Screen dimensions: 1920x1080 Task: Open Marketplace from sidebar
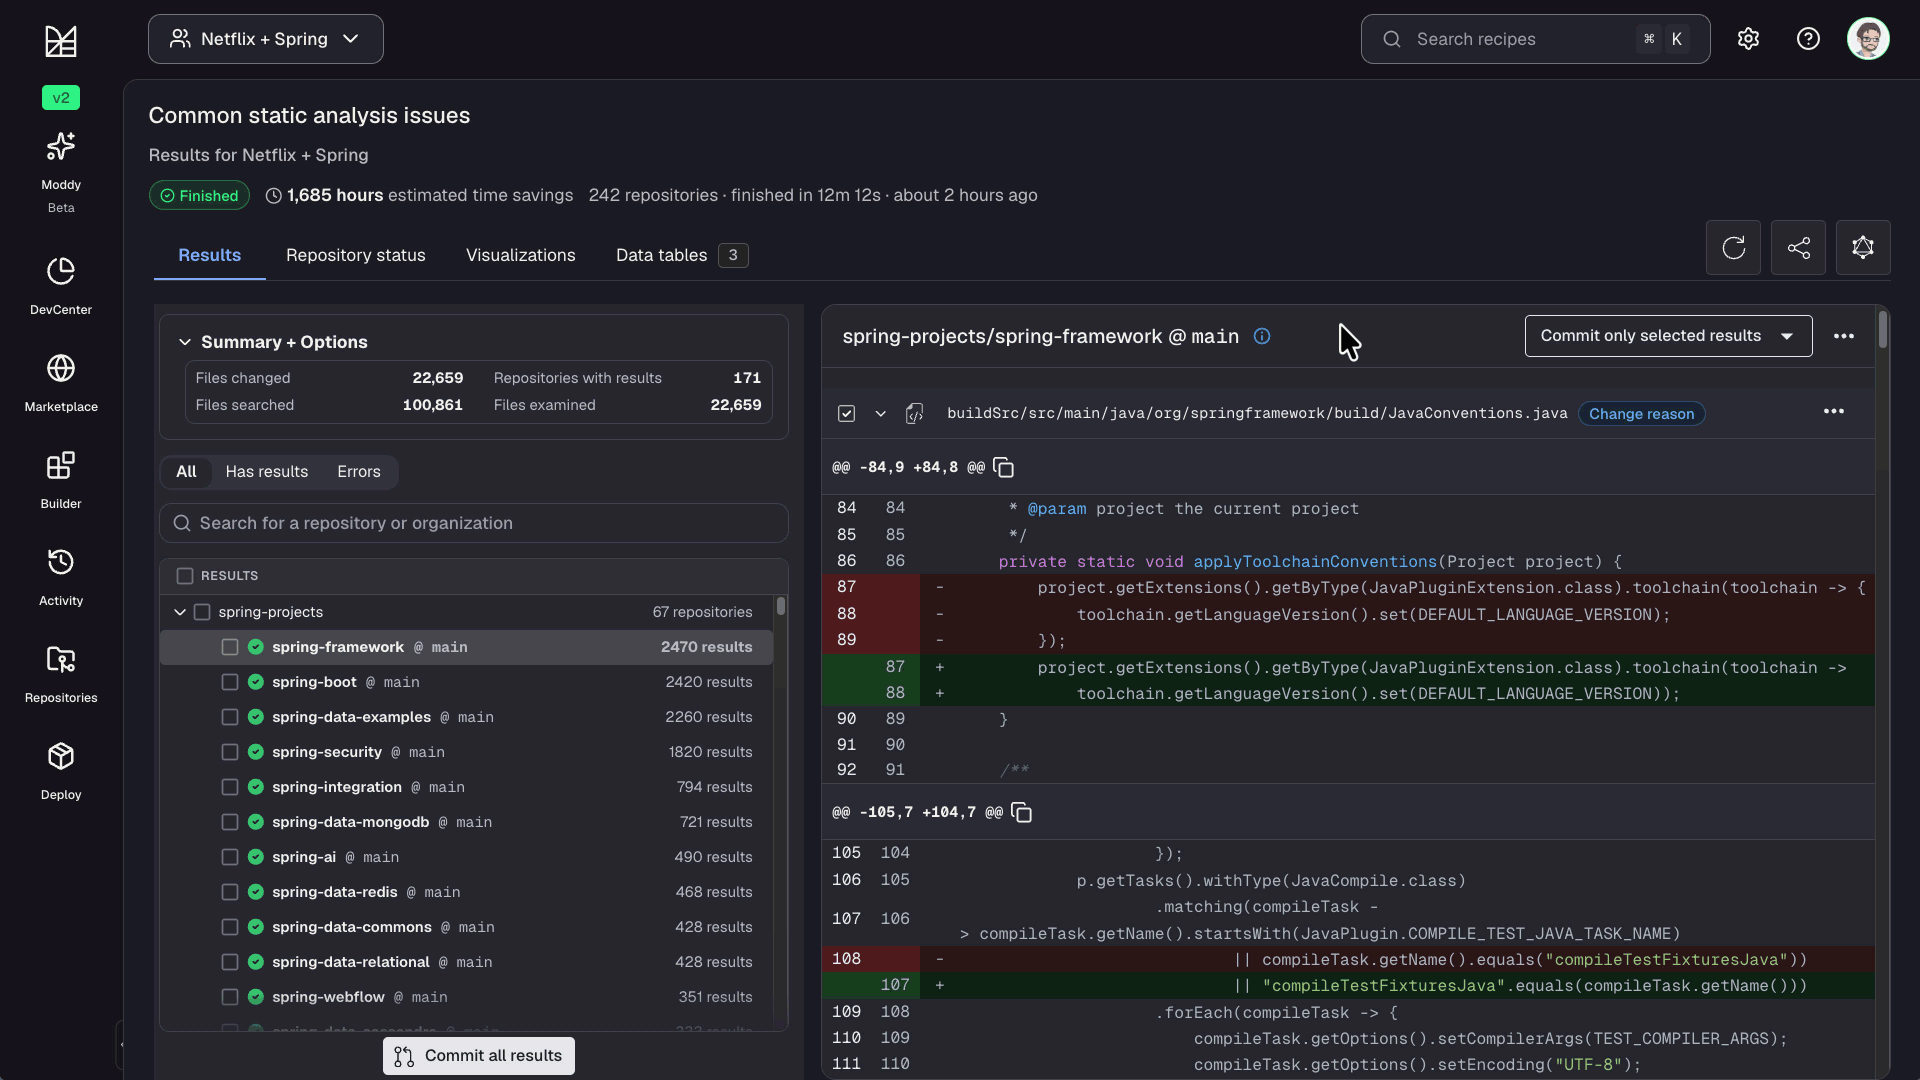61,383
